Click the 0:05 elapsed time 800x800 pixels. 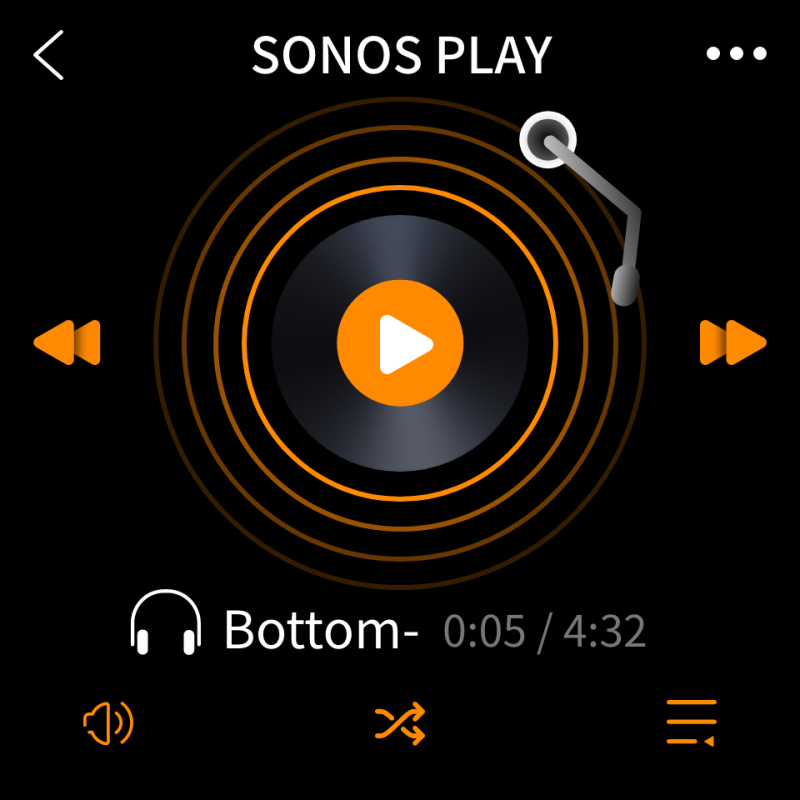click(484, 632)
